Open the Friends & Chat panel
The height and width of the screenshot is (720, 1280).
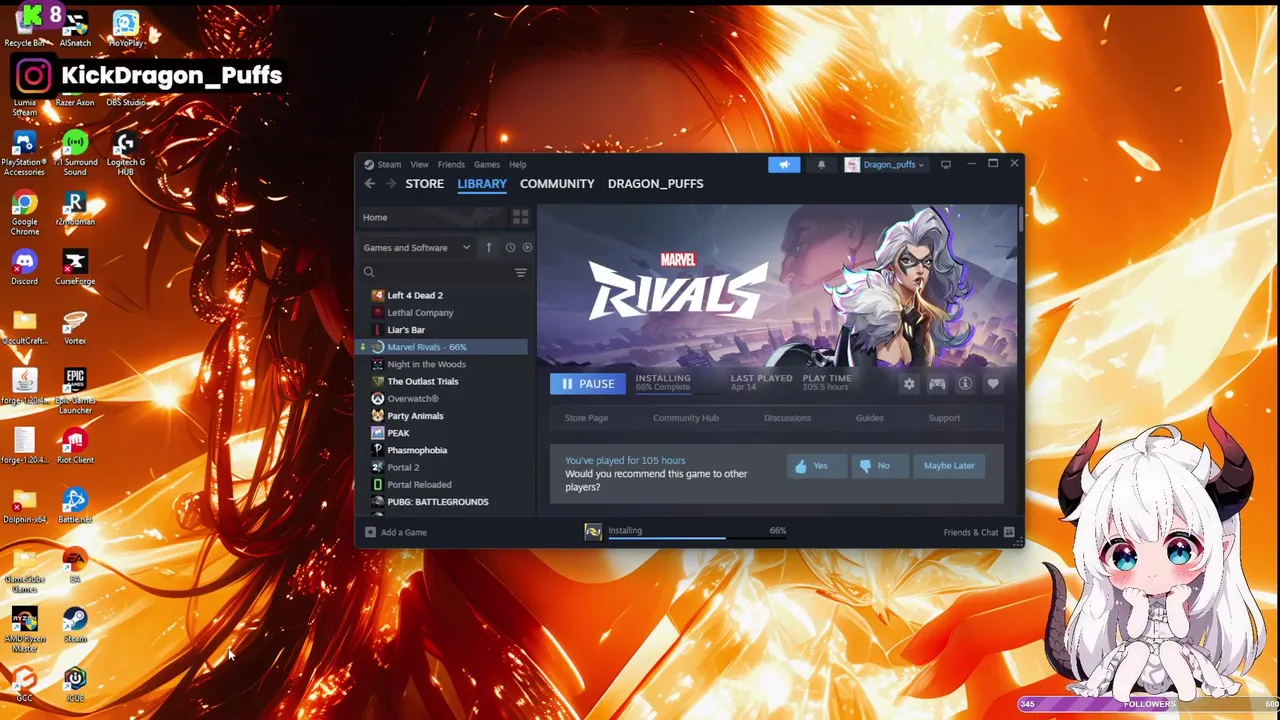pos(979,532)
